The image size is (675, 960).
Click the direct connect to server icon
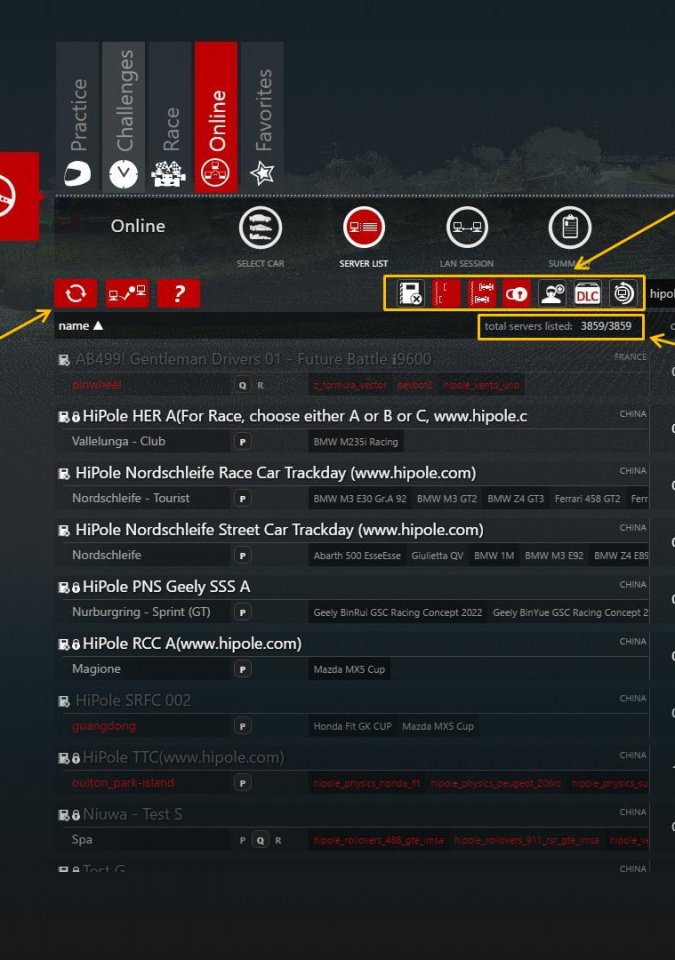127,293
